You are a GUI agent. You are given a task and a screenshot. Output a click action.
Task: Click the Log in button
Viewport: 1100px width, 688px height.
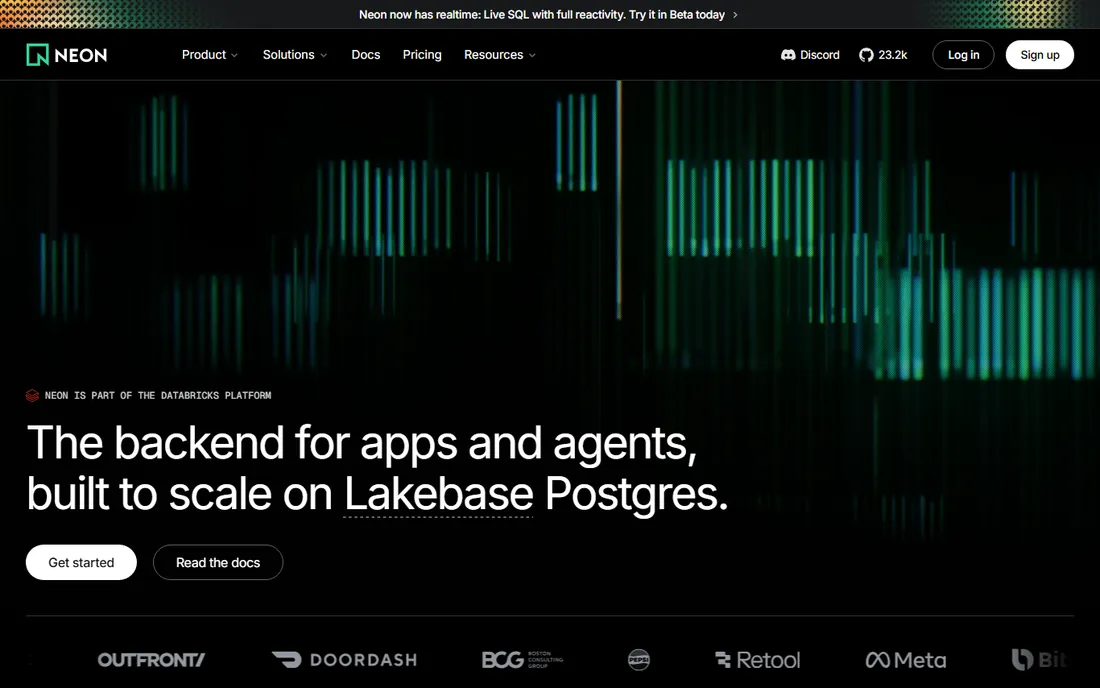(963, 55)
